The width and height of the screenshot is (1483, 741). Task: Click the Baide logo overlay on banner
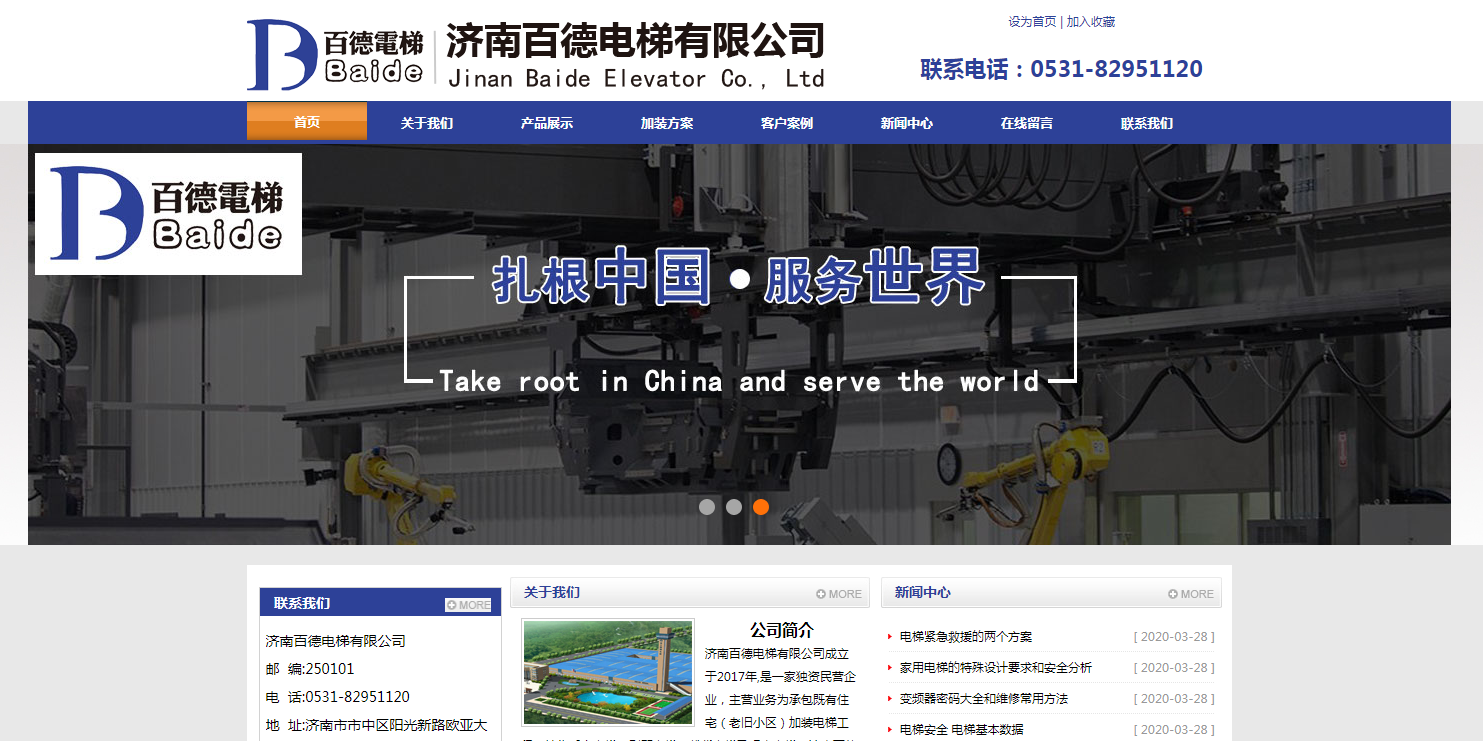pos(168,213)
